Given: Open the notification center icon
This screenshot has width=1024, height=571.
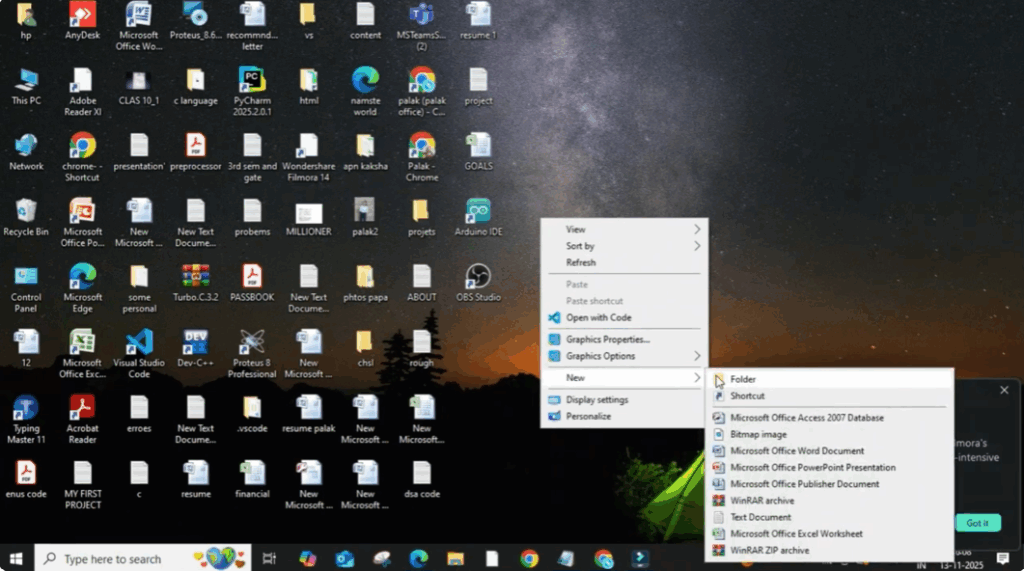Looking at the screenshot, I should [1002, 559].
